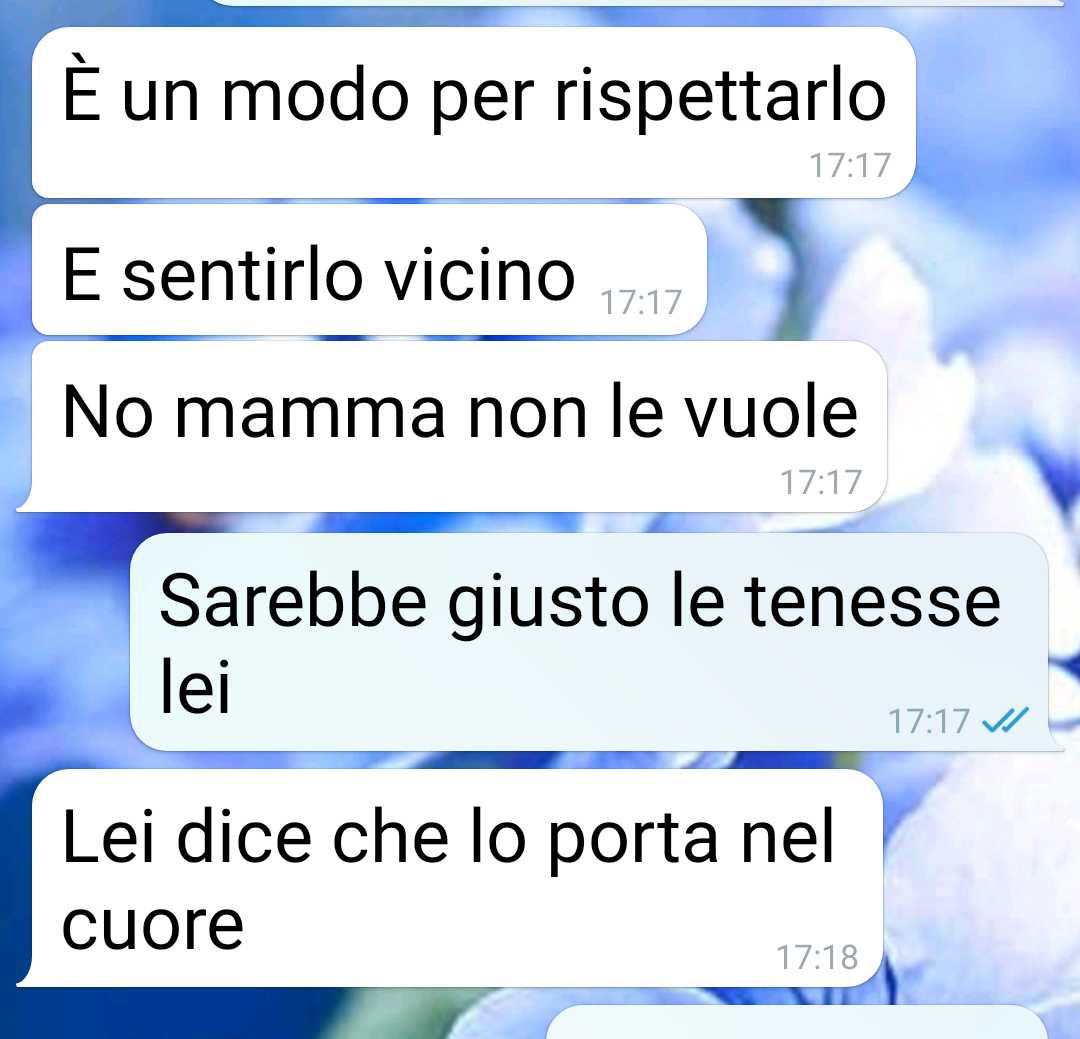This screenshot has width=1080, height=1039.
Task: Select the "E sentirlo vicino" message bubble
Action: 369,269
